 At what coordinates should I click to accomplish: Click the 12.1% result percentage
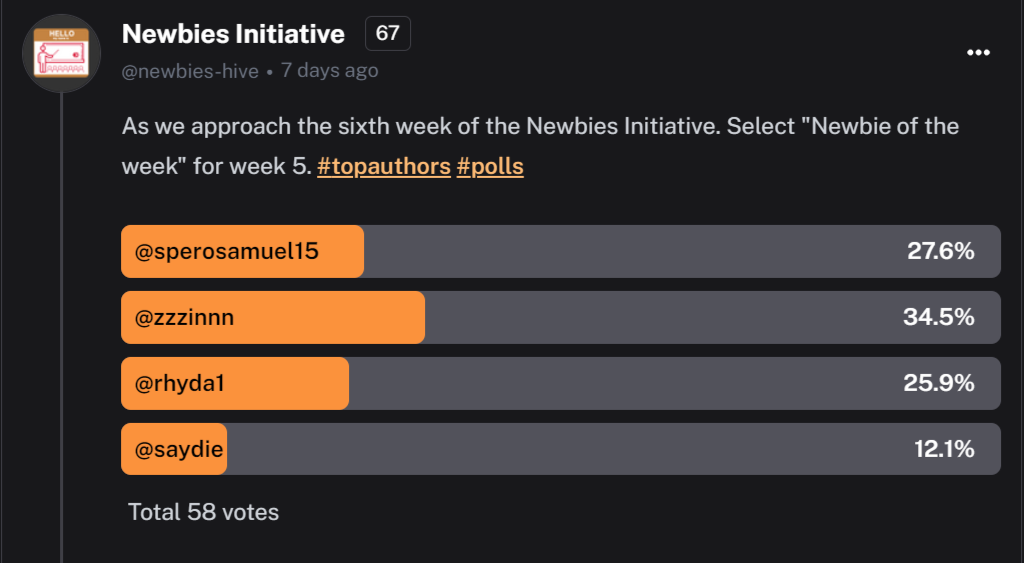coord(944,449)
